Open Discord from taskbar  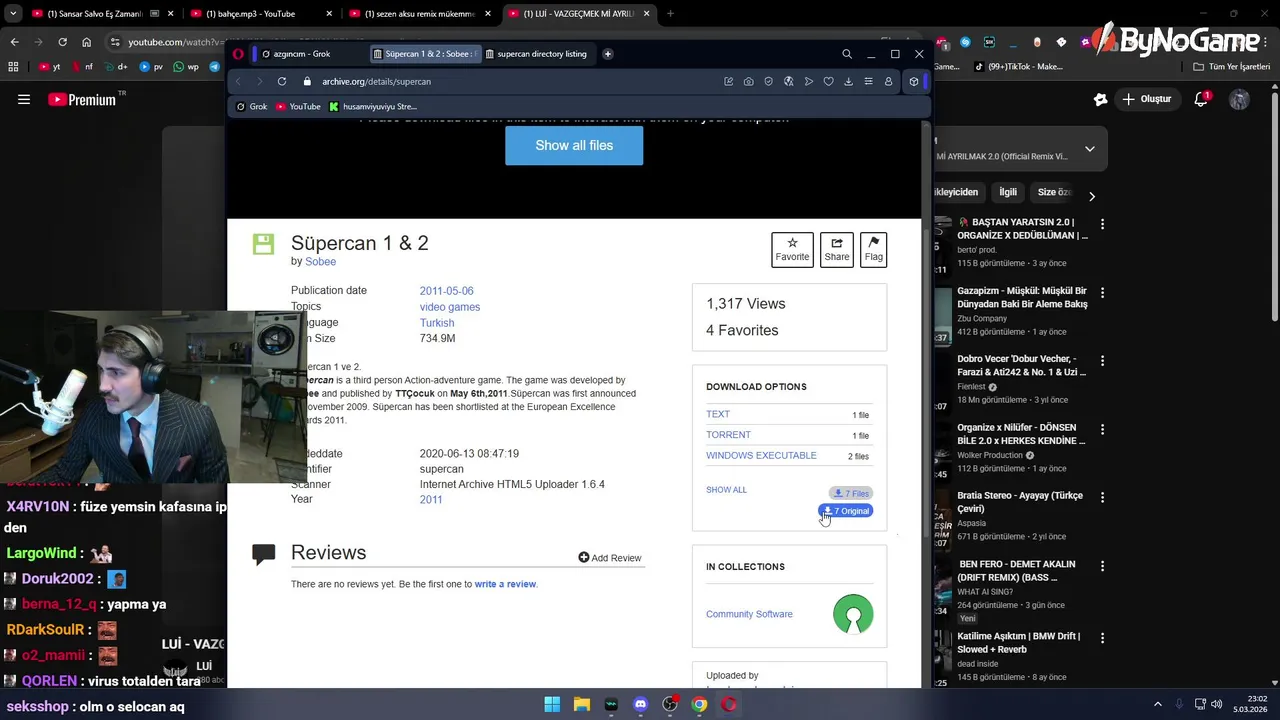tap(641, 704)
